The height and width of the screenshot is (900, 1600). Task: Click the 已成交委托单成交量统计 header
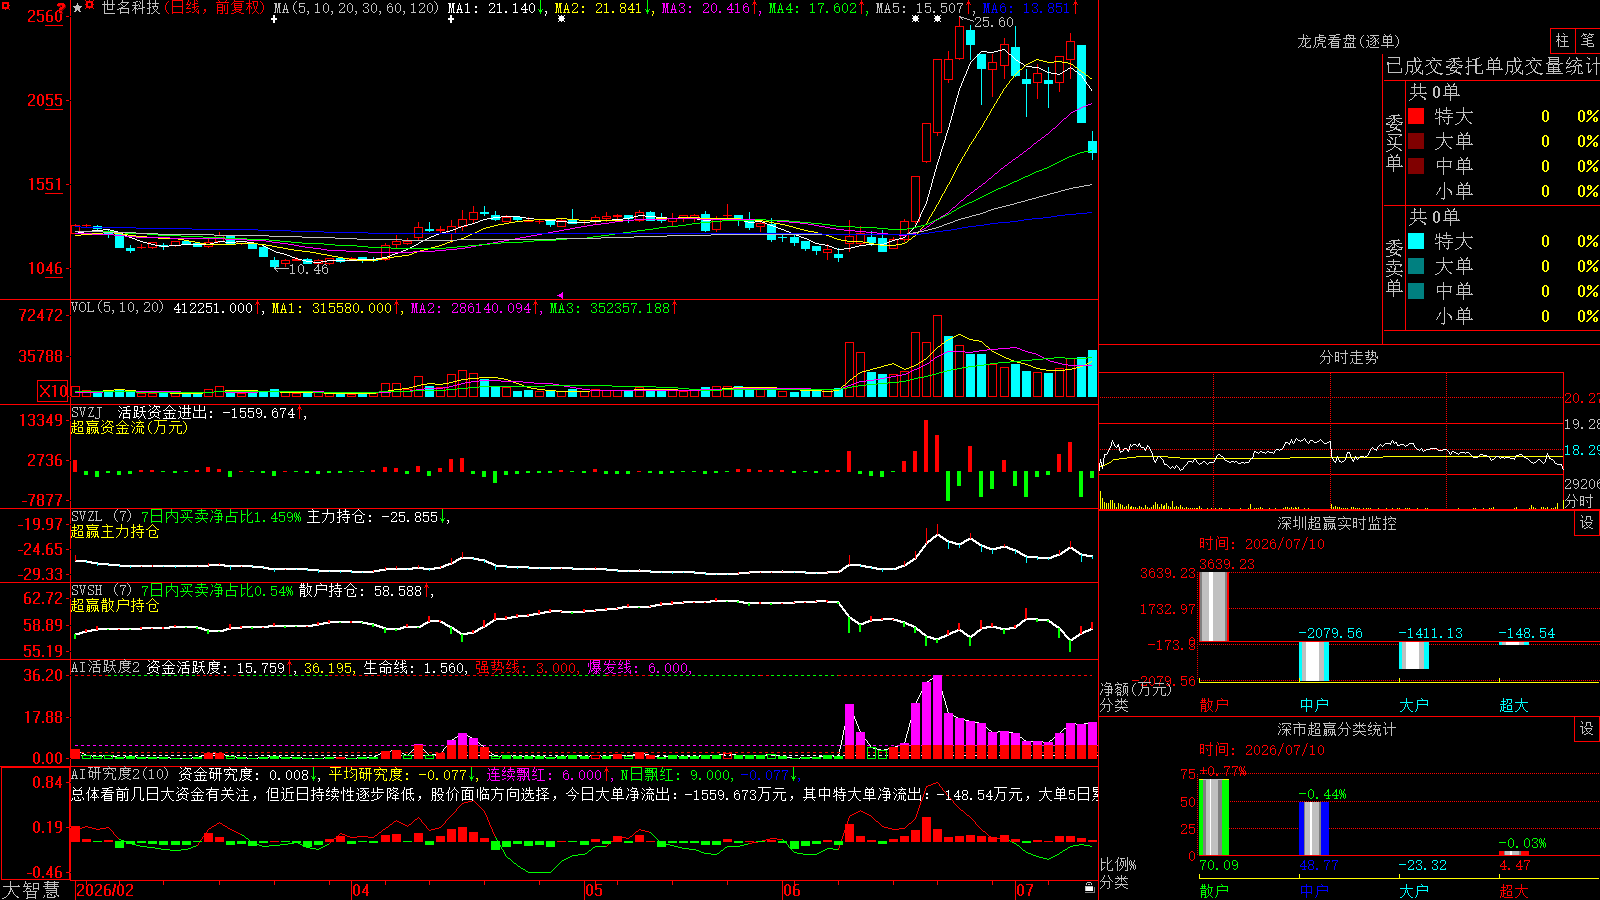[x=1492, y=66]
